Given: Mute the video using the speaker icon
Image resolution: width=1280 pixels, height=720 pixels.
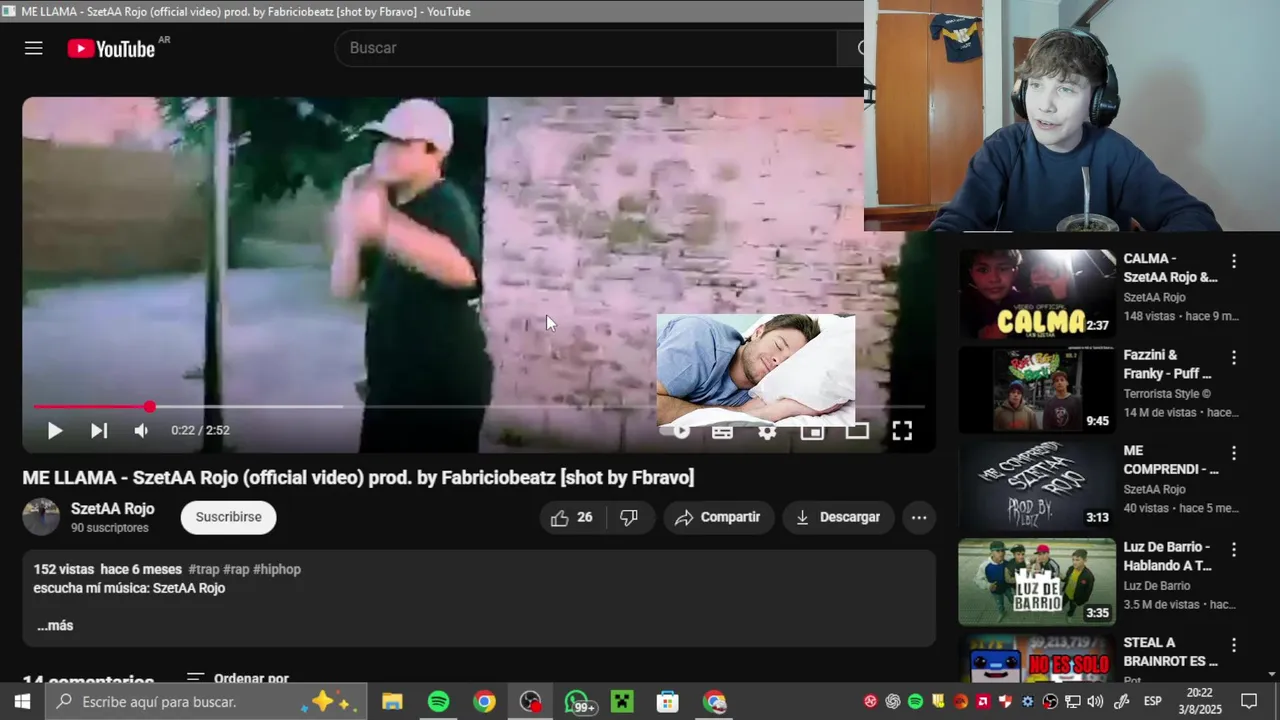Looking at the screenshot, I should point(142,431).
